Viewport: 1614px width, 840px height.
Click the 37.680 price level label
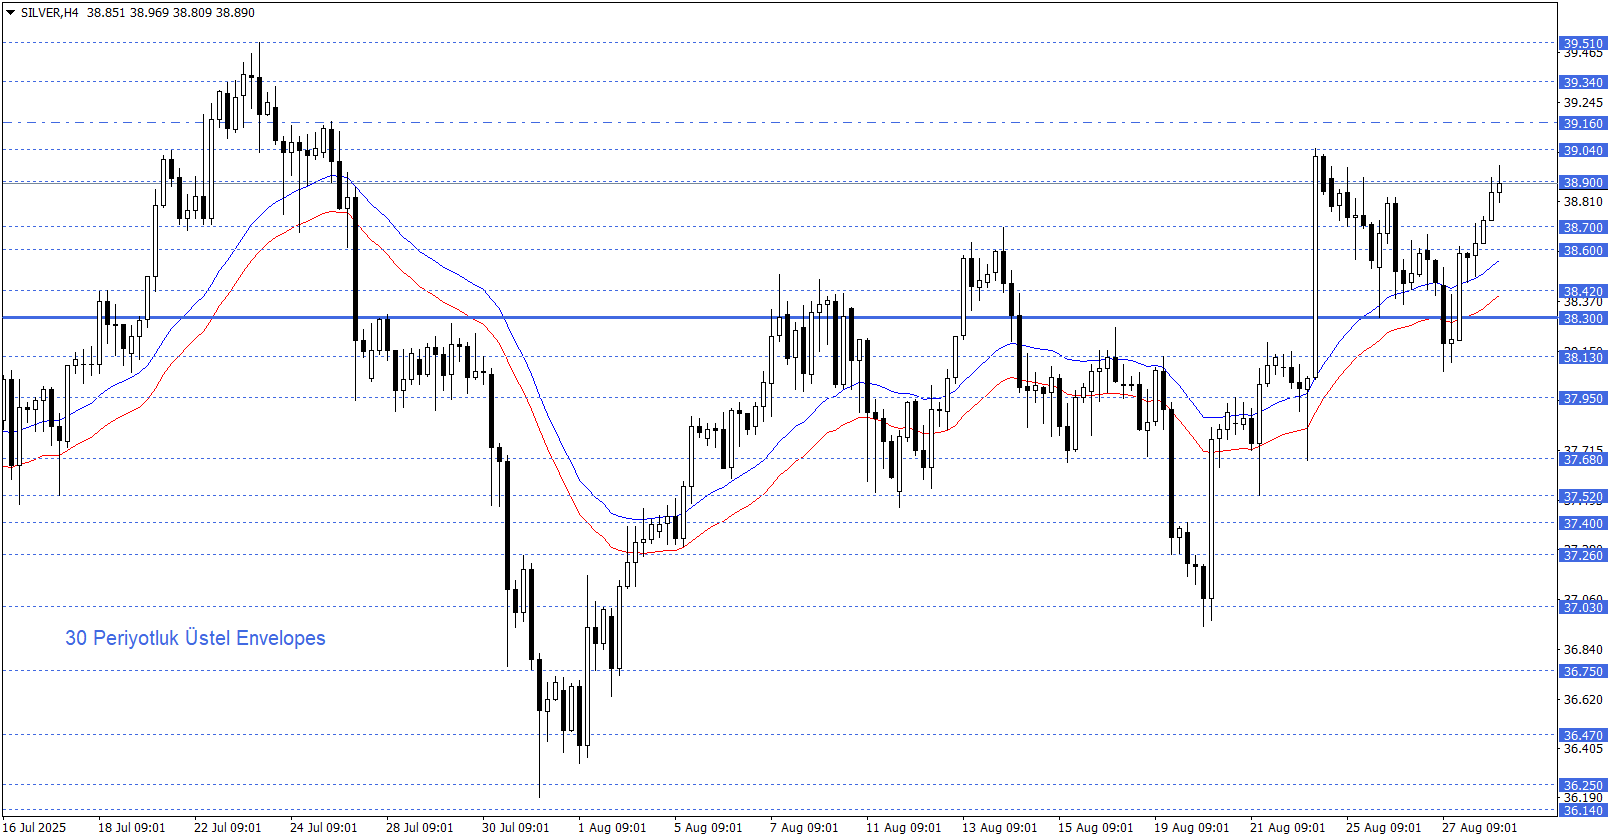coord(1583,459)
